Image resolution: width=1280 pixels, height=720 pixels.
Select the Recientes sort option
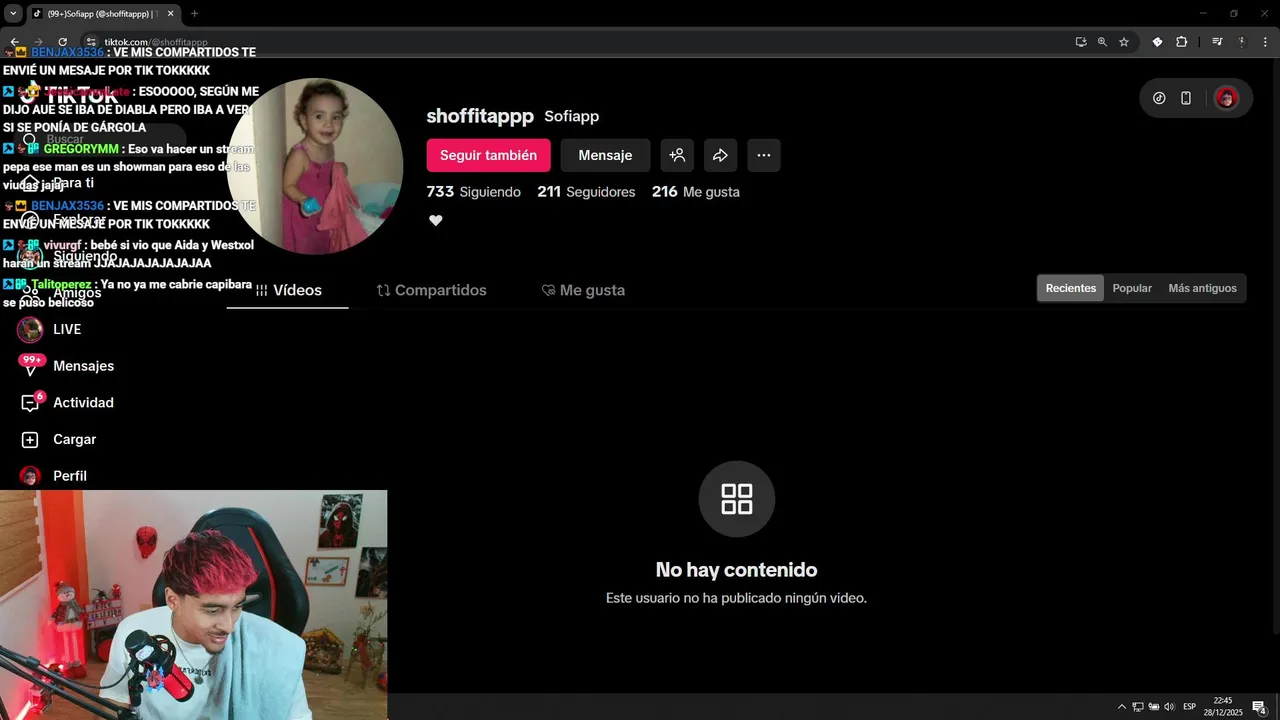(1071, 288)
